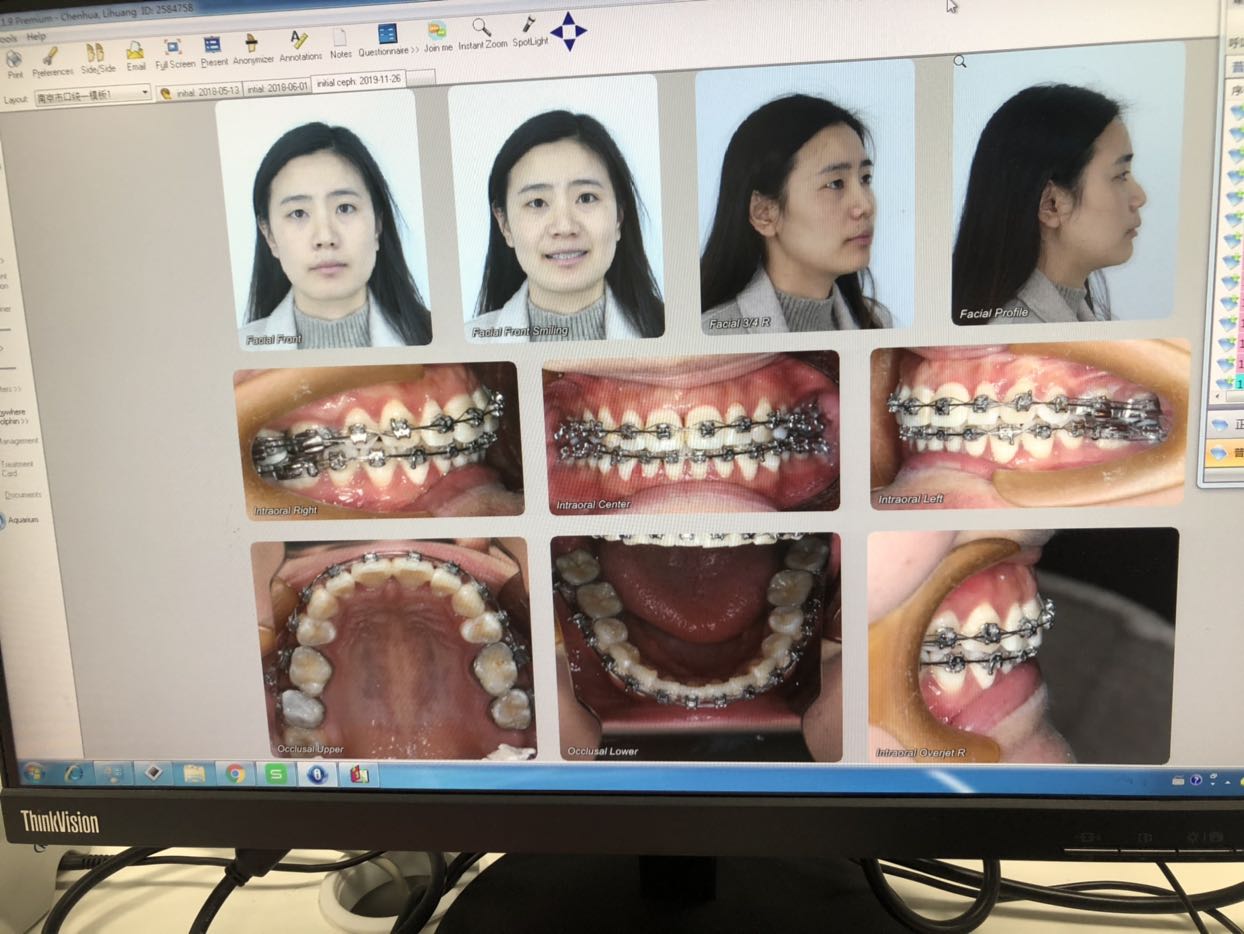Viewport: 1244px width, 934px height.
Task: Open the Annotations tool
Action: 300,47
